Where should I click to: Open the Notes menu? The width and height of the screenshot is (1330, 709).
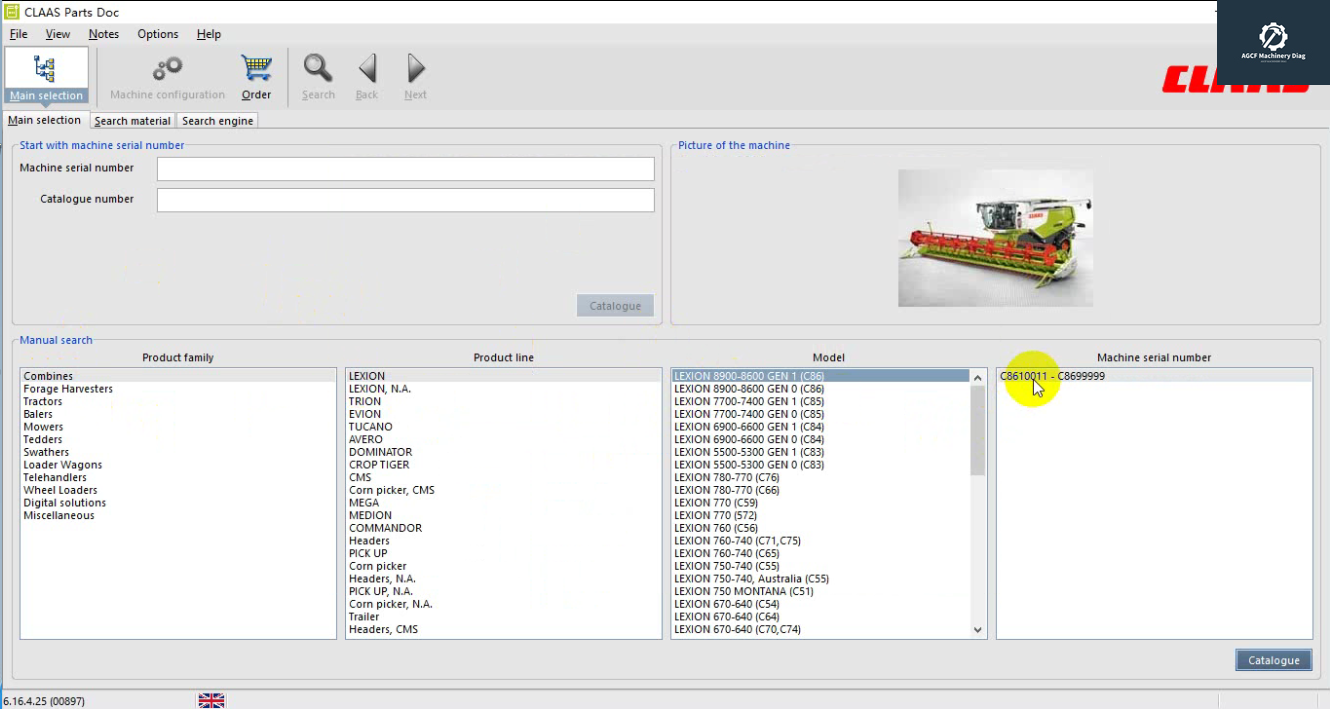tap(103, 33)
